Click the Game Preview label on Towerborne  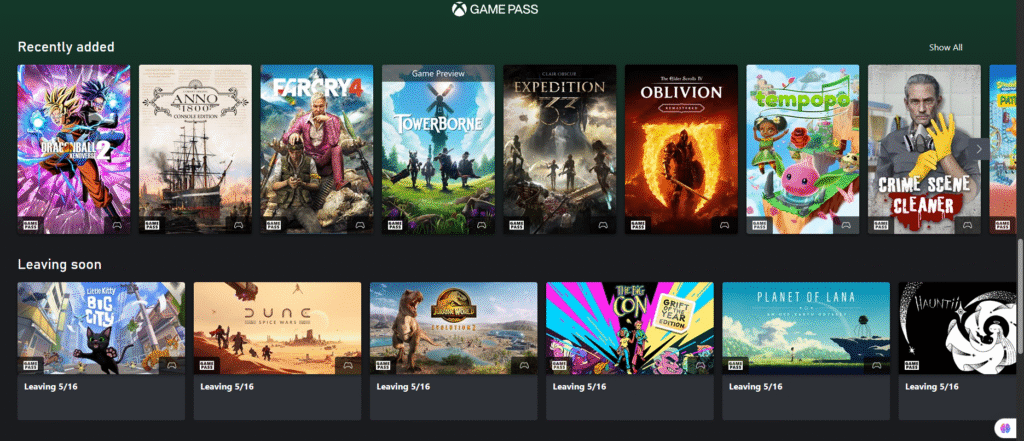[438, 74]
